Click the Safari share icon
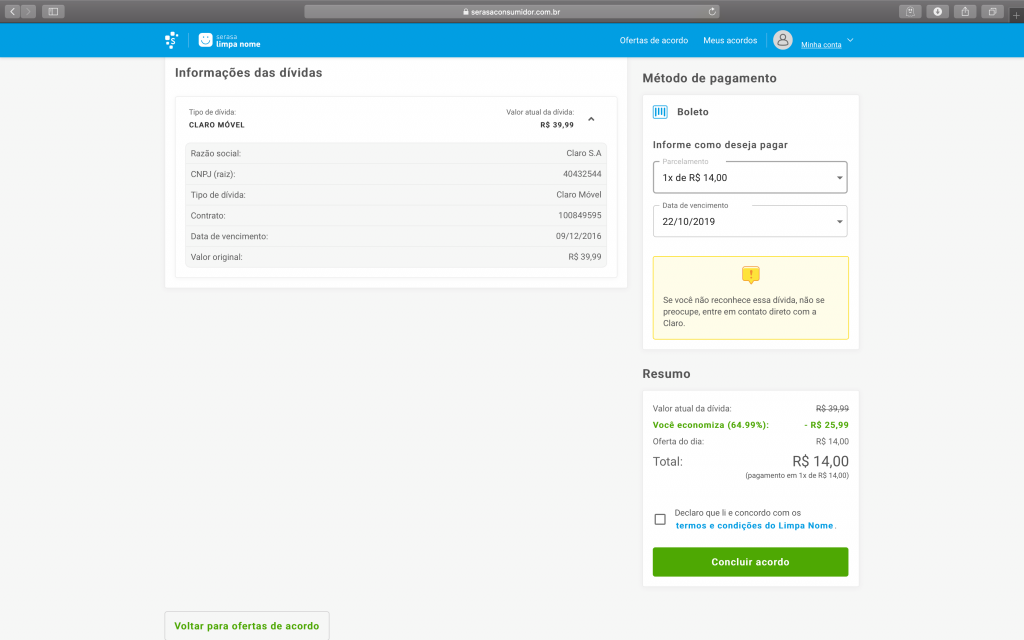1024x640 pixels. pos(965,11)
